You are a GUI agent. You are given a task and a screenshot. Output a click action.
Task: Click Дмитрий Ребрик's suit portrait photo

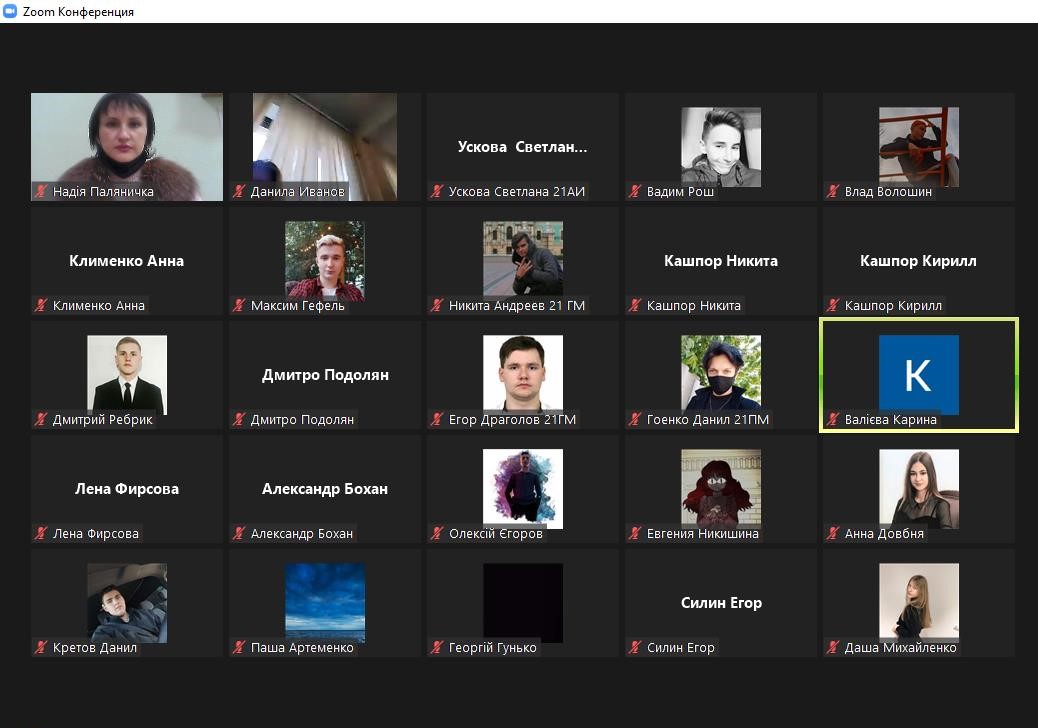[x=127, y=375]
